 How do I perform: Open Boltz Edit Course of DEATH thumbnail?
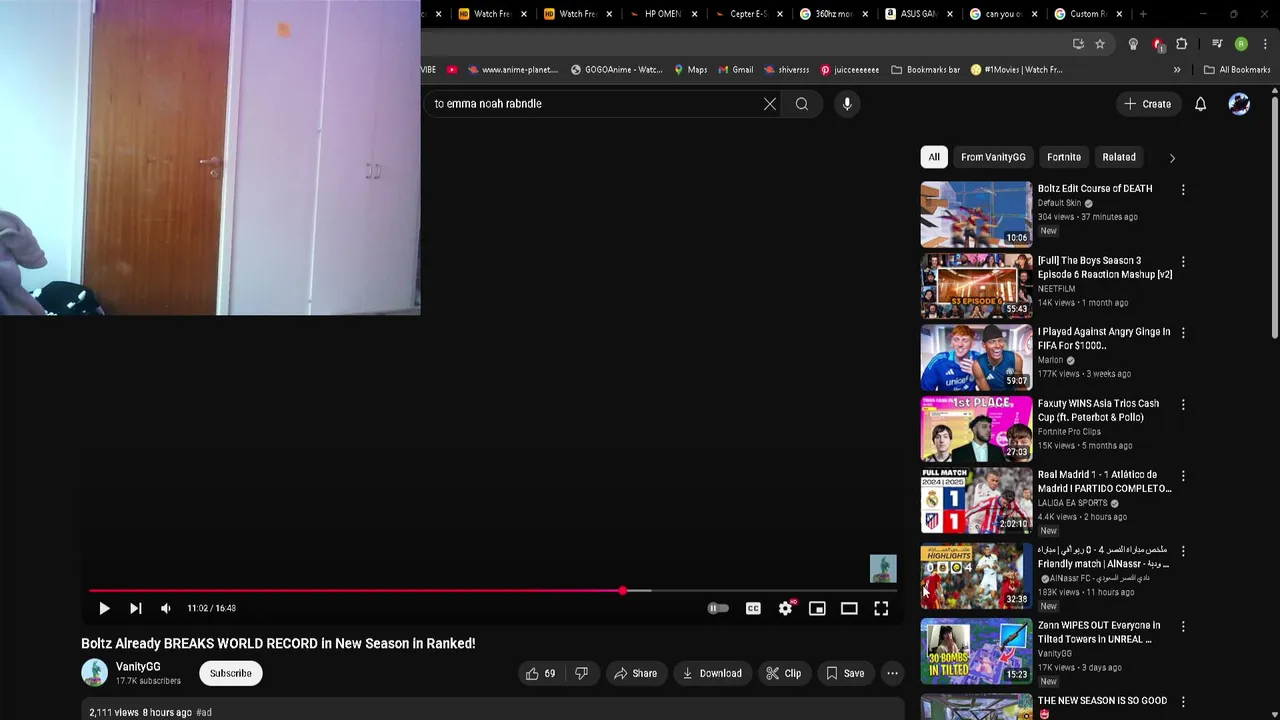click(x=976, y=214)
